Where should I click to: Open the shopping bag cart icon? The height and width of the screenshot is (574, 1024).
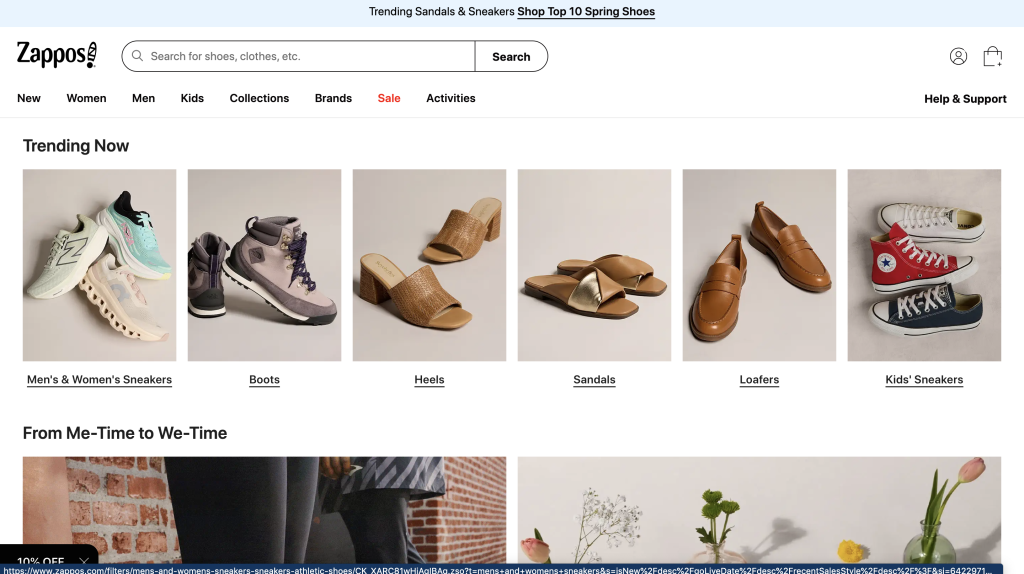click(993, 56)
